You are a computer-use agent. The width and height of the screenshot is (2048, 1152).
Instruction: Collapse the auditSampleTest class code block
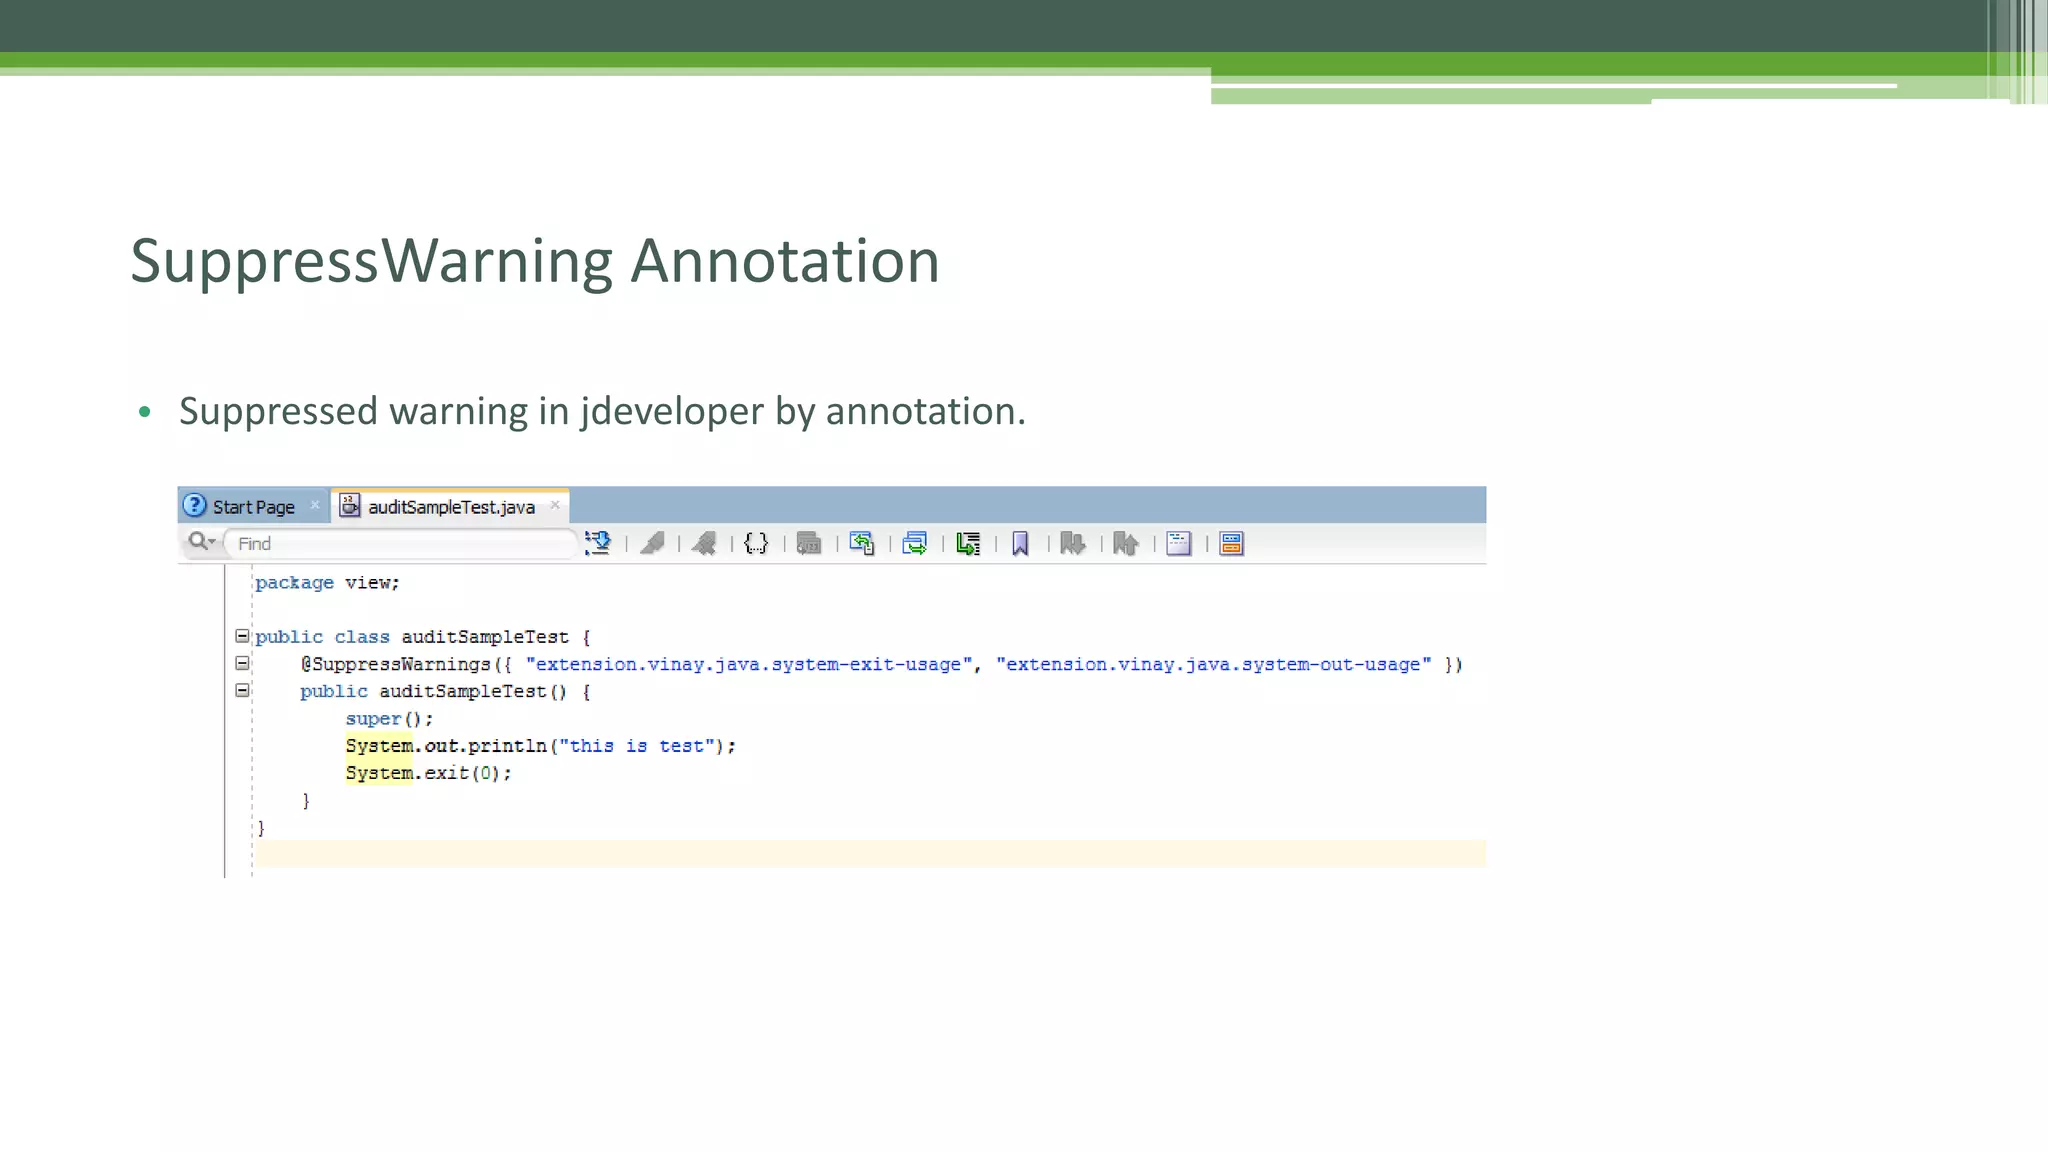(x=242, y=636)
